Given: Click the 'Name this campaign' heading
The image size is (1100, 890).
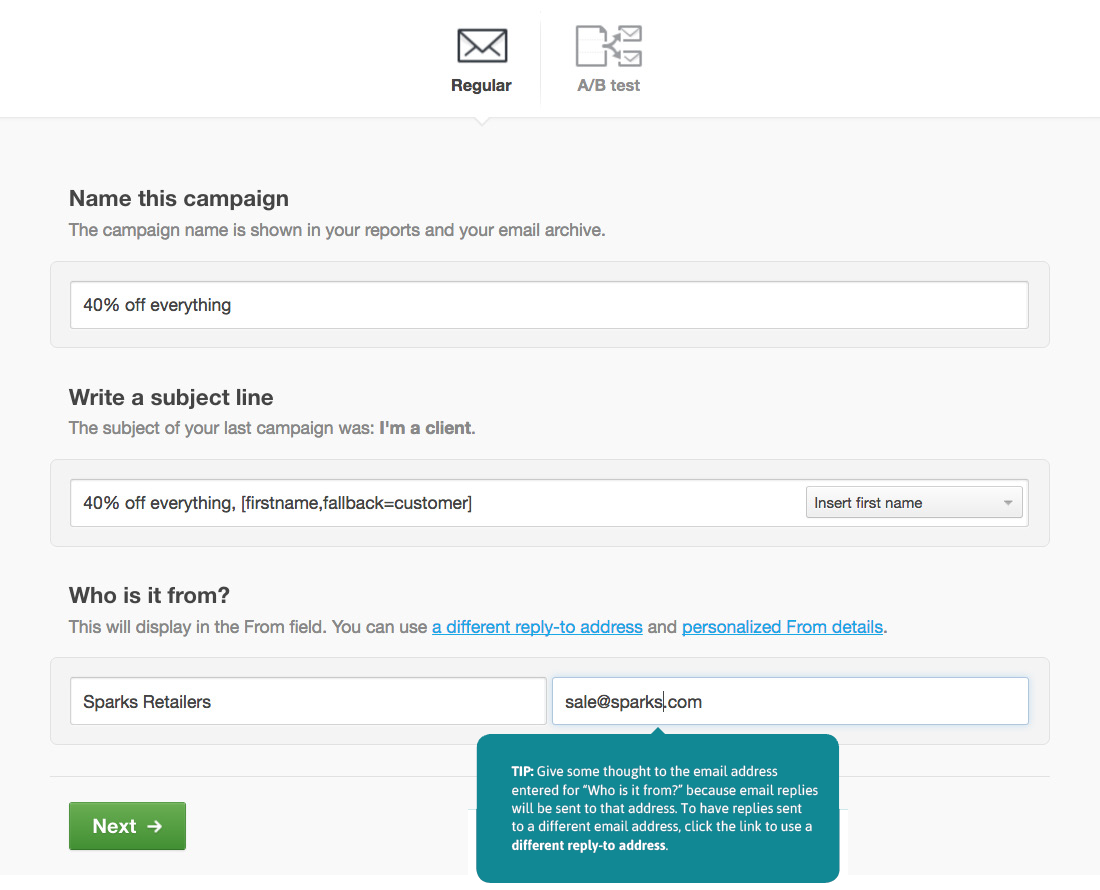Looking at the screenshot, I should pyautogui.click(x=179, y=198).
